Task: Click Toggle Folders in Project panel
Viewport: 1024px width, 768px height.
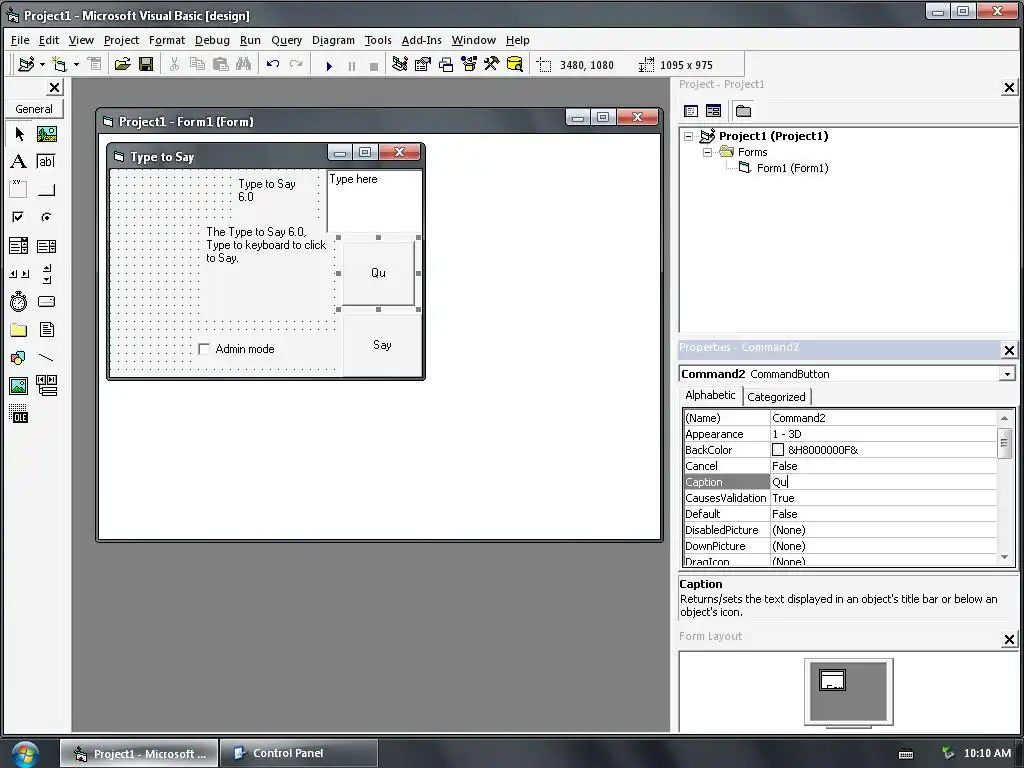Action: [743, 111]
